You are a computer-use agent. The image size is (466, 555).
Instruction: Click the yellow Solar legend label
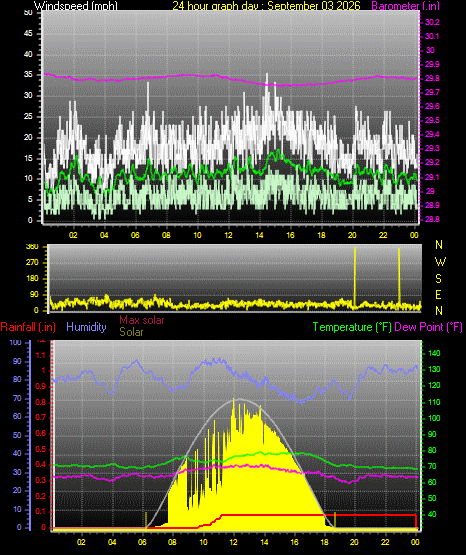pos(131,332)
